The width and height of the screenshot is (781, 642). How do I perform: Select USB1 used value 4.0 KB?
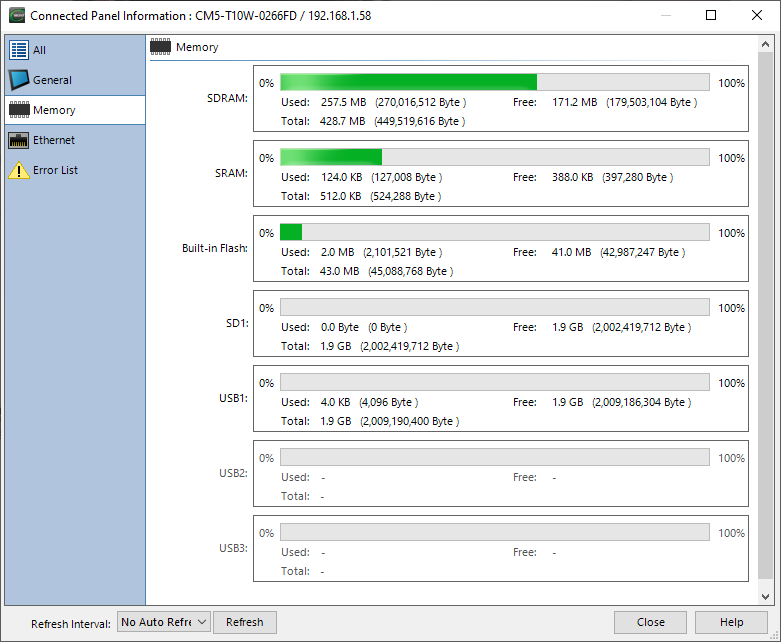tap(335, 402)
